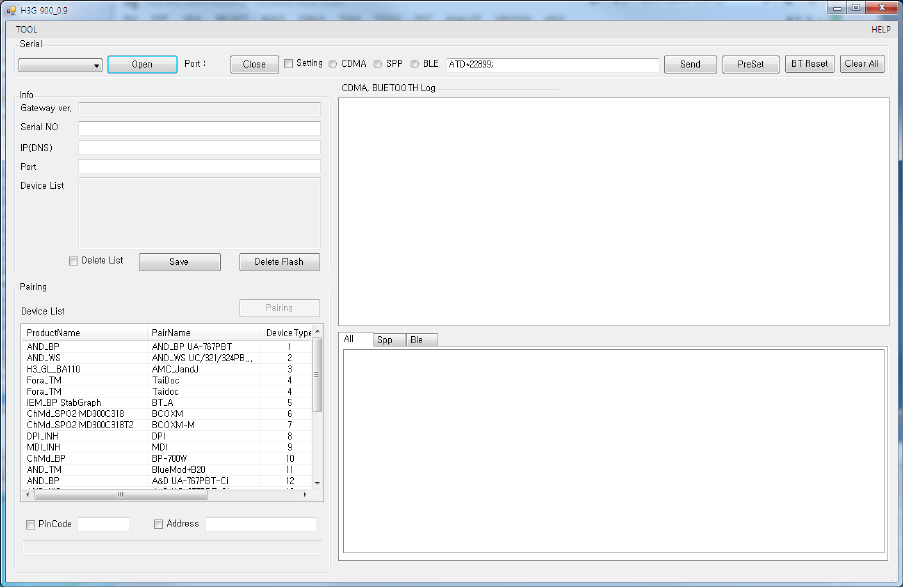Click the Serial NO input field
The width and height of the screenshot is (903, 587).
(x=199, y=128)
